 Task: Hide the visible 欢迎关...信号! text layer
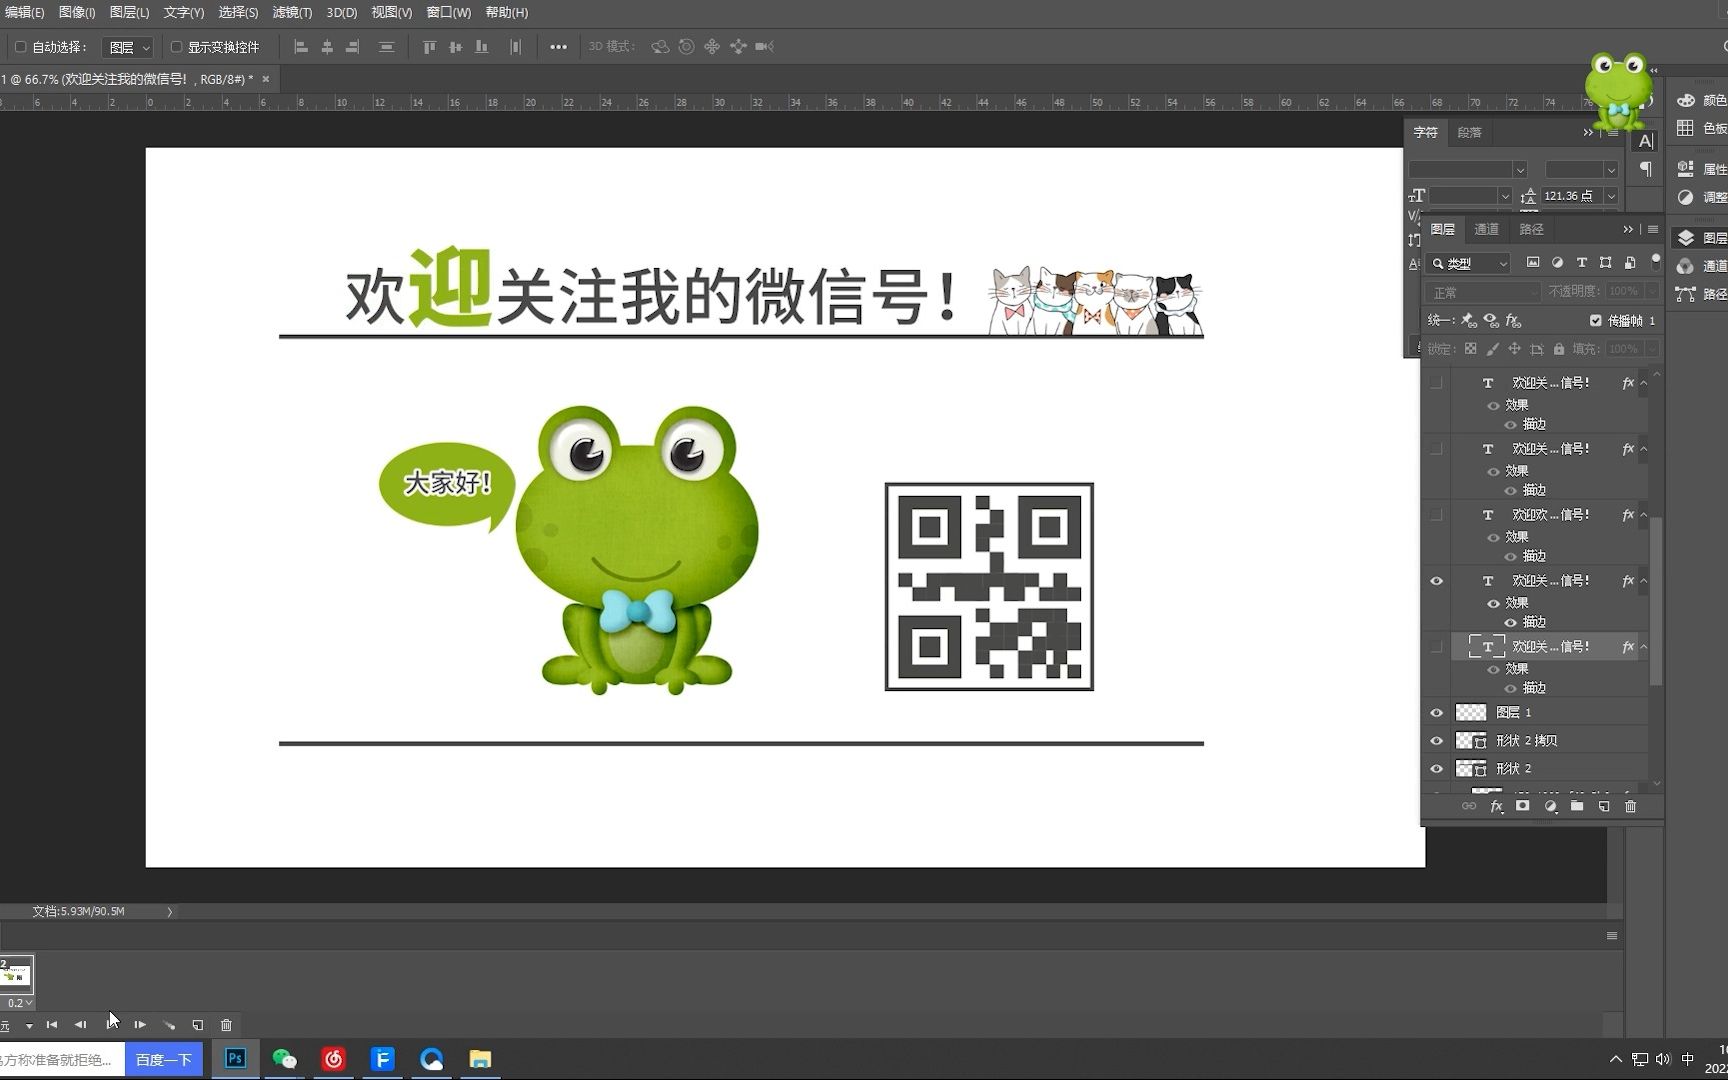[1436, 581]
